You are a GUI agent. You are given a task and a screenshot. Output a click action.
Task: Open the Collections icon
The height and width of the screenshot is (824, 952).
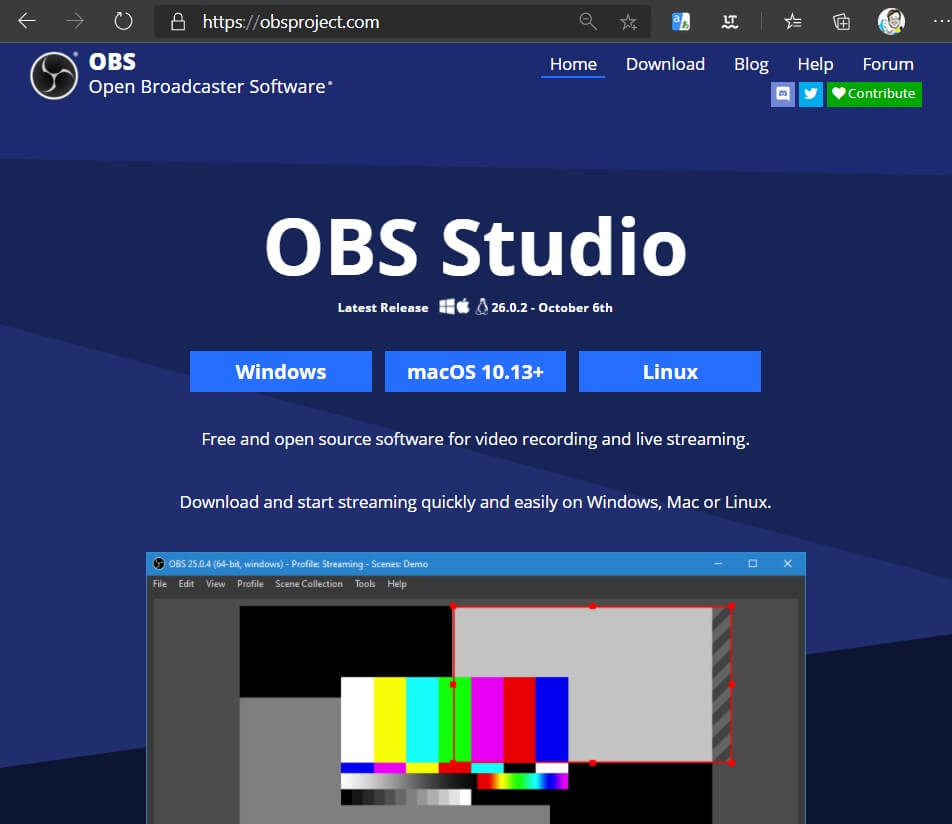click(841, 22)
